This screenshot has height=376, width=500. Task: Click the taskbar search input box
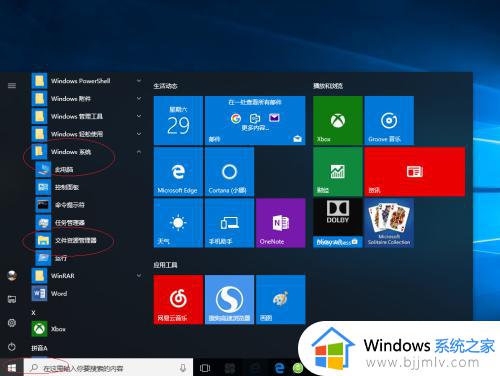pos(108,368)
